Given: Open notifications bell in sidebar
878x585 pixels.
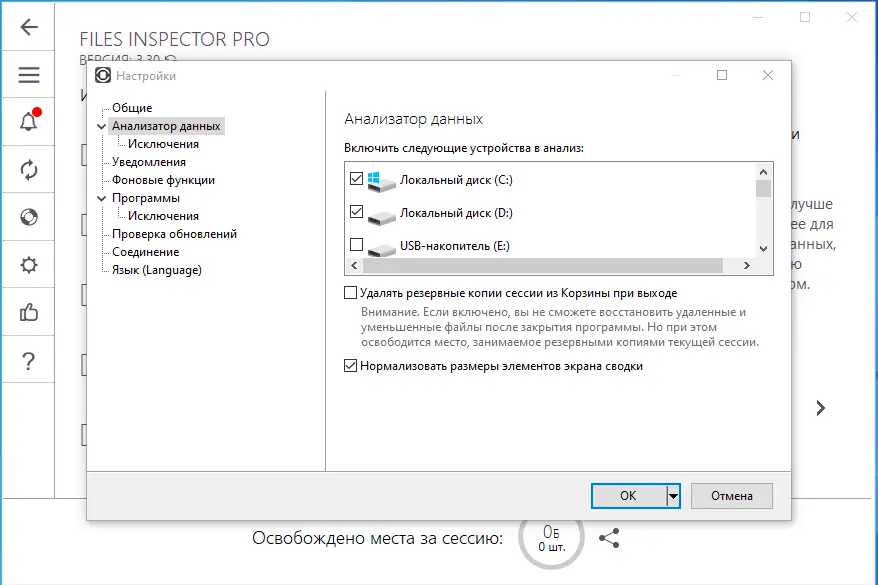Looking at the screenshot, I should click(x=29, y=121).
